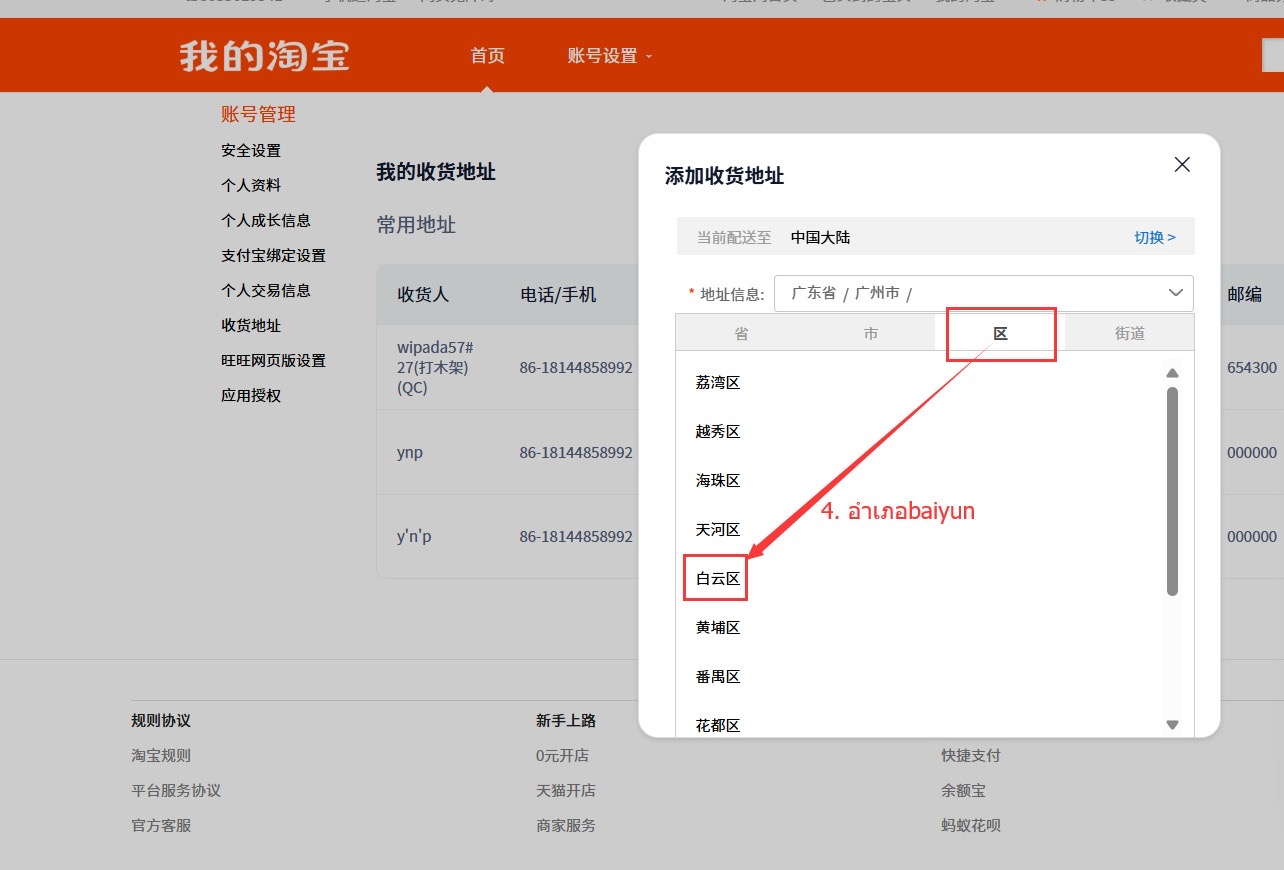Select 天河区 from the district list
This screenshot has height=870, width=1284.
(718, 529)
